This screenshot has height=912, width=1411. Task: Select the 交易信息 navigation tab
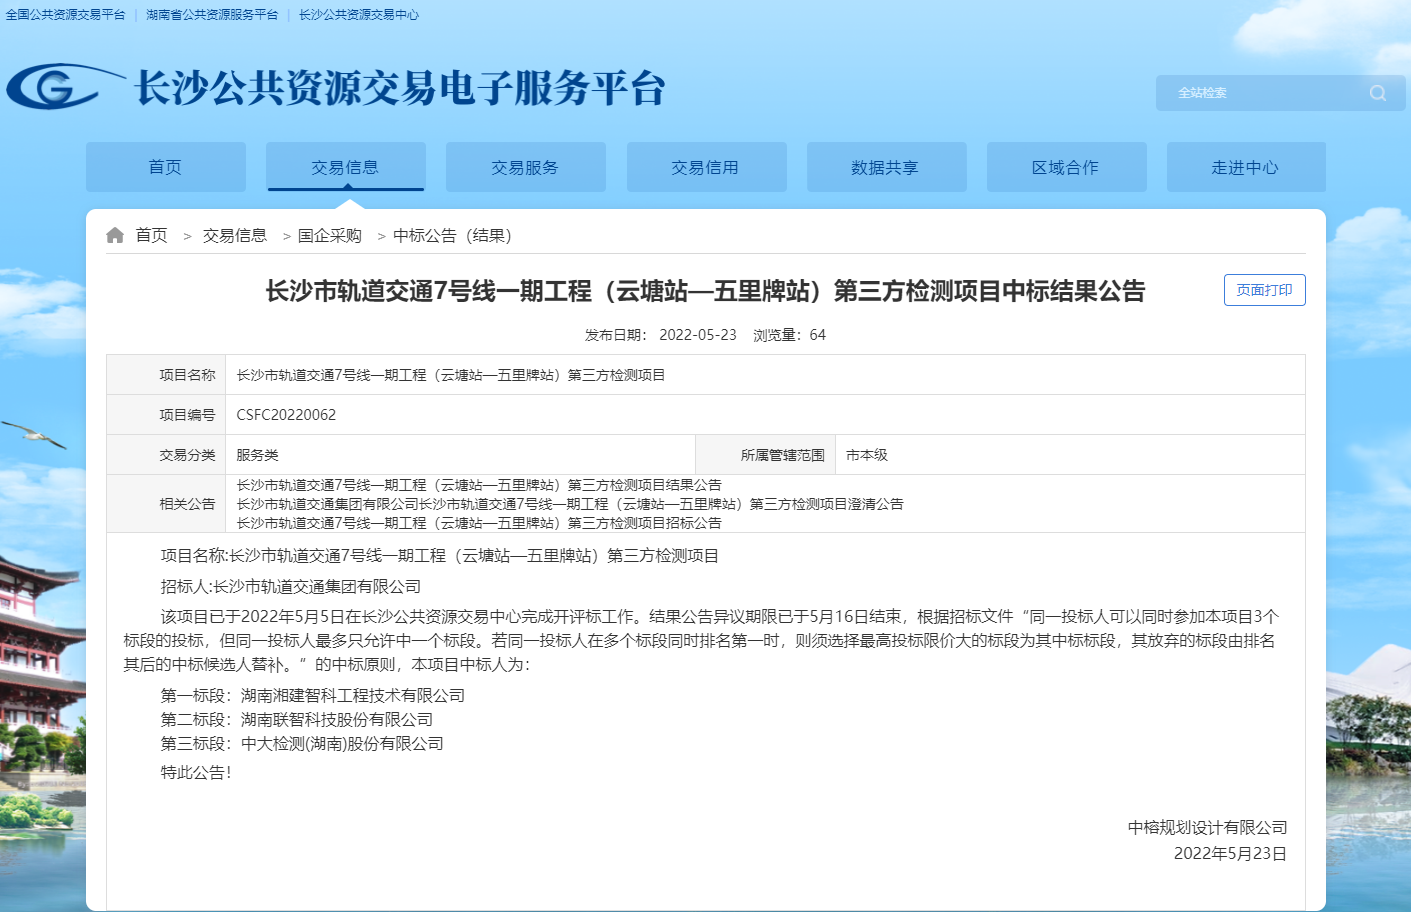(x=345, y=167)
